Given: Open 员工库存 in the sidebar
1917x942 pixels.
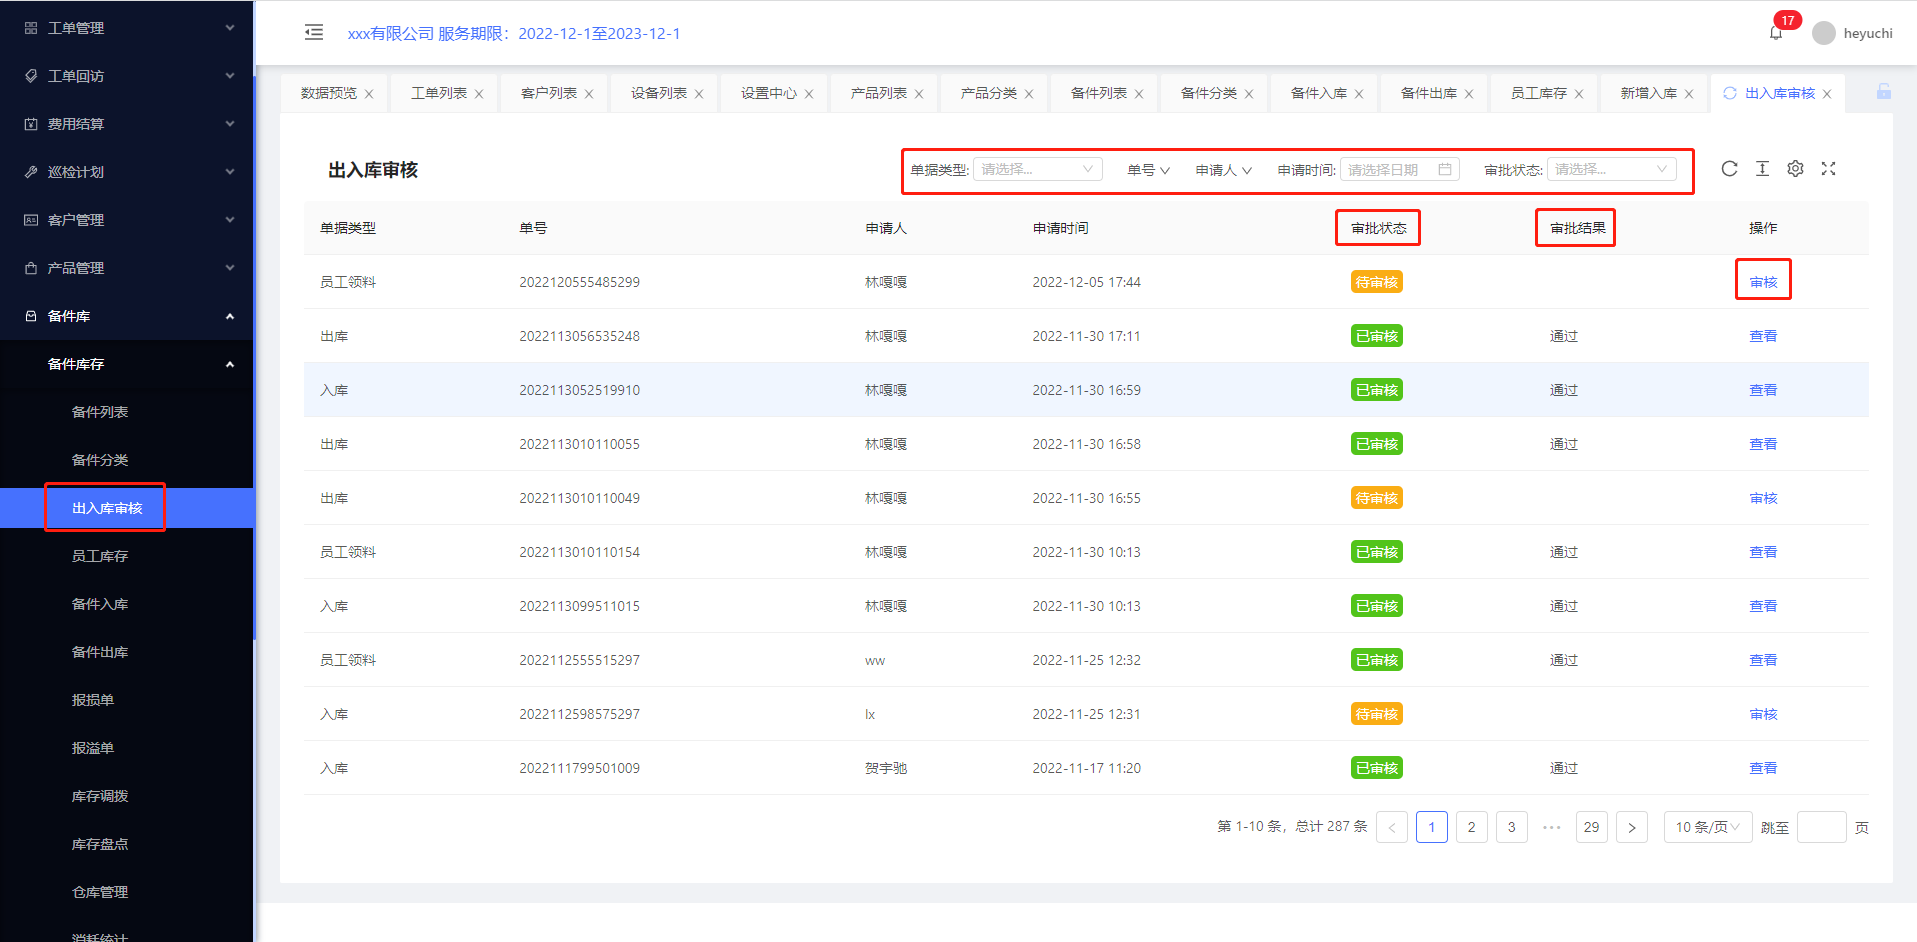Looking at the screenshot, I should [100, 556].
